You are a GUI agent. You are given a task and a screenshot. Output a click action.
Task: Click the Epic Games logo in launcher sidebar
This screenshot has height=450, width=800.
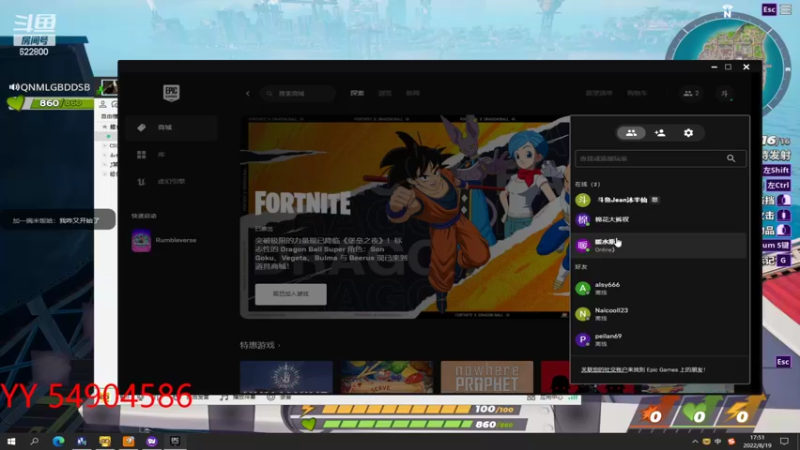(x=171, y=93)
